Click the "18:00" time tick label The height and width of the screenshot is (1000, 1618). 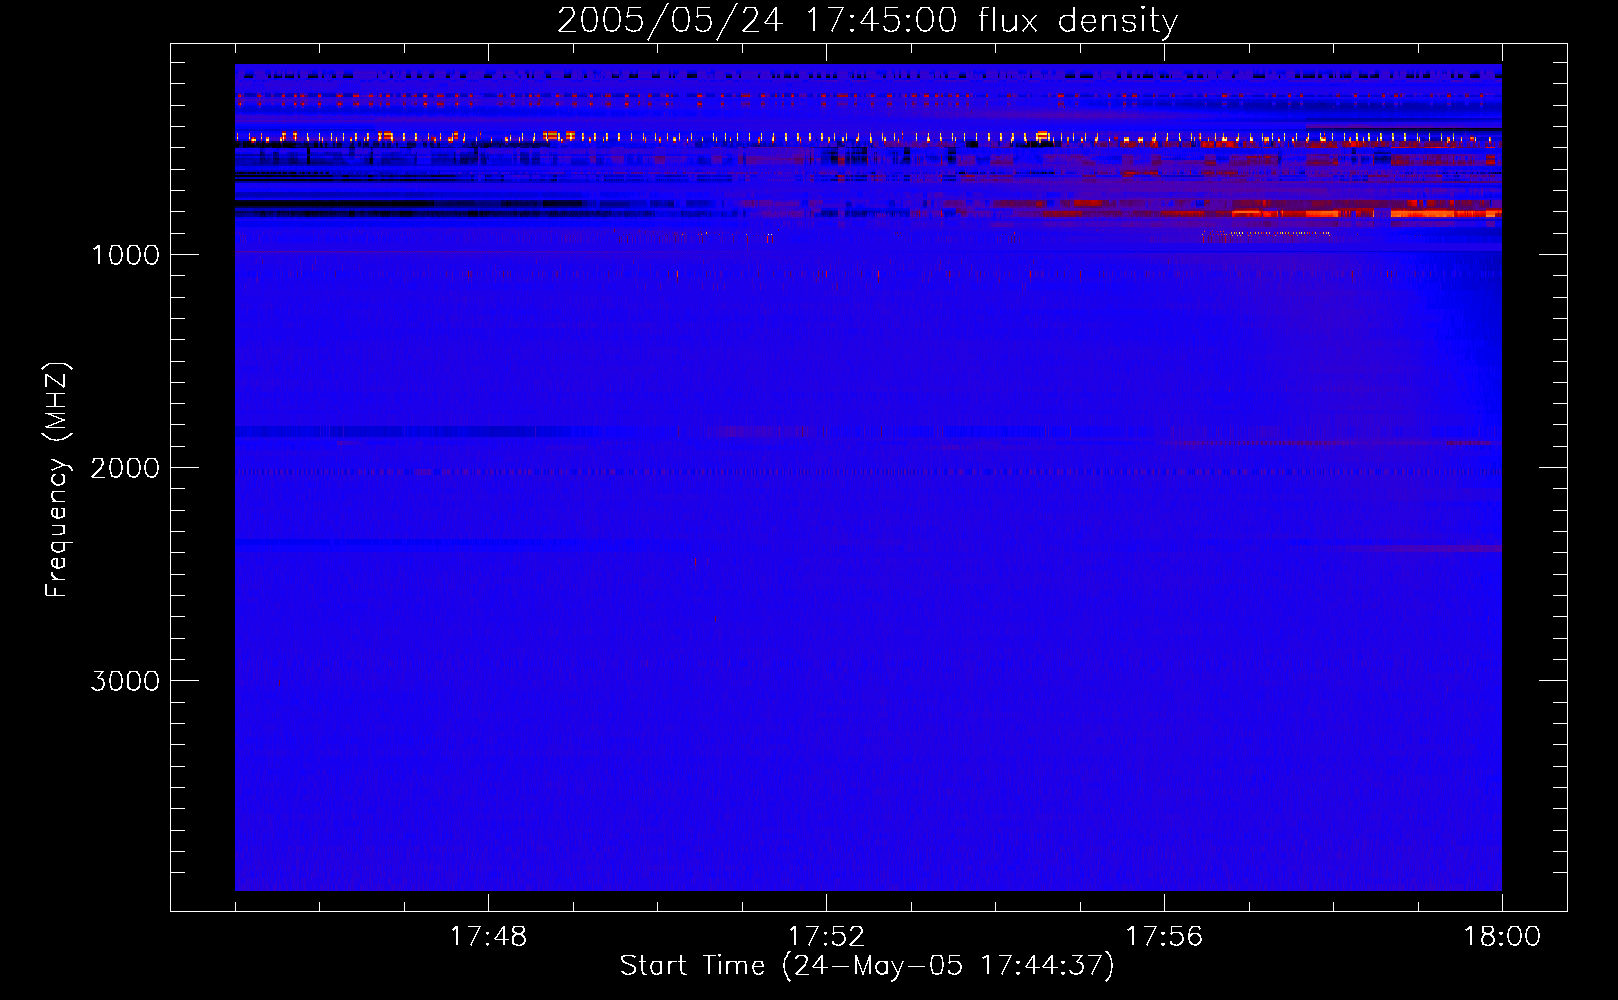coord(1502,937)
